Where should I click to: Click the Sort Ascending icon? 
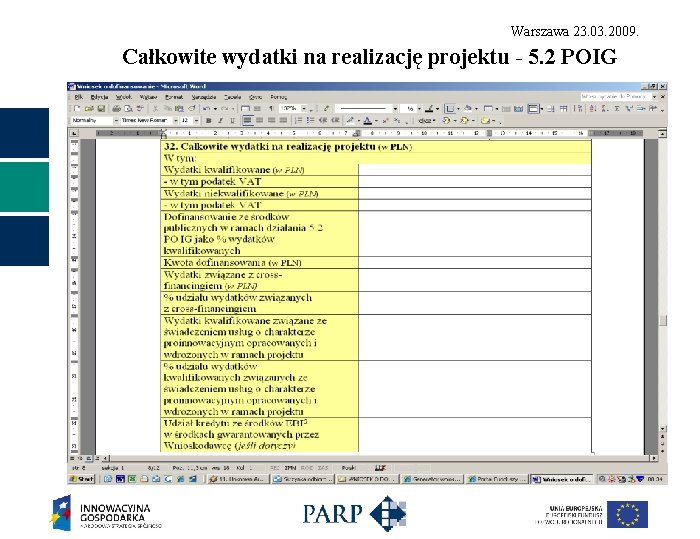[x=592, y=108]
